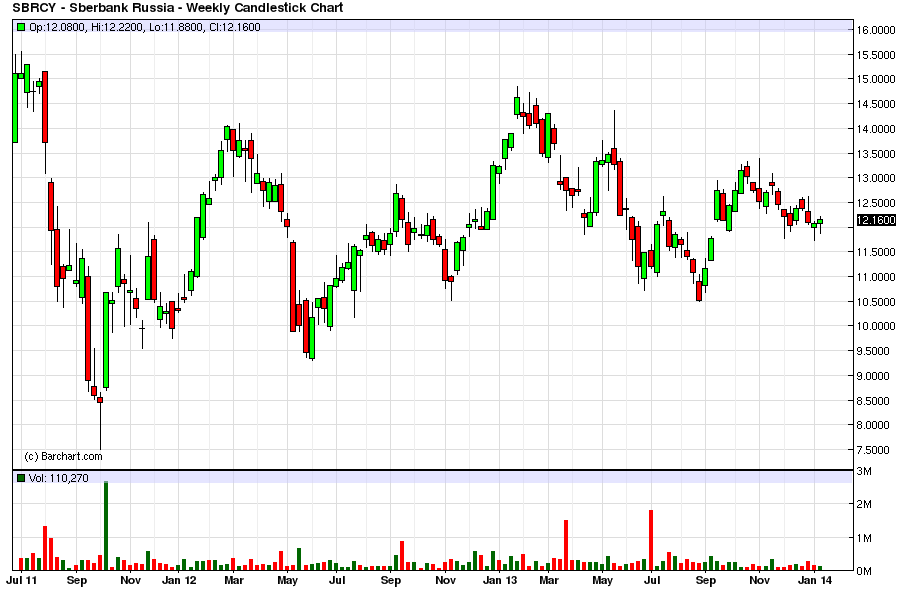
Task: Click the '(c) Barchart.com' text
Action: (x=63, y=456)
